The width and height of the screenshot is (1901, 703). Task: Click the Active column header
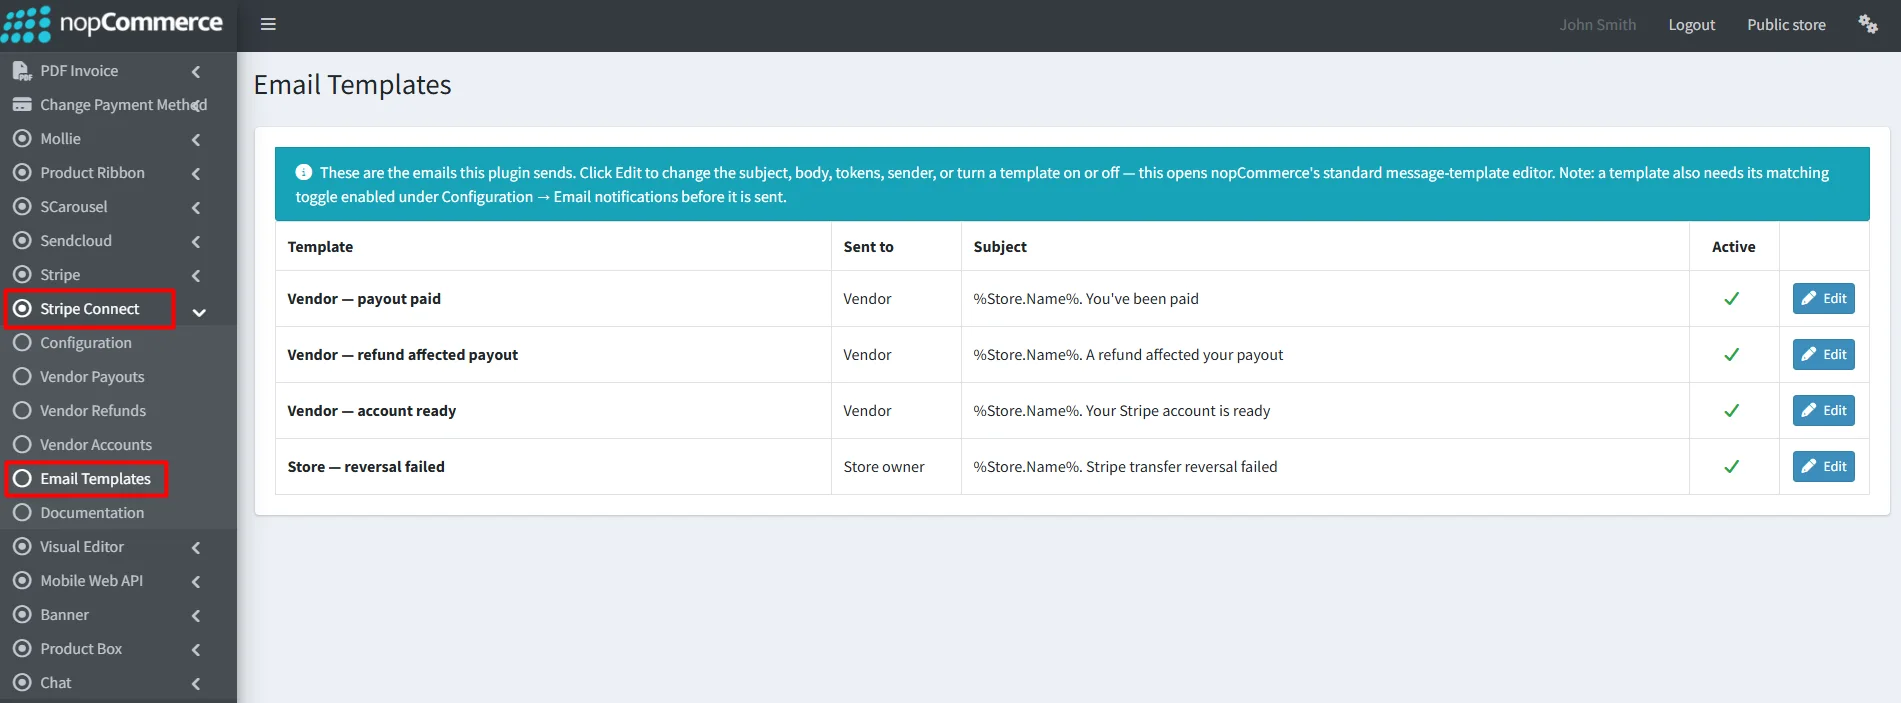(x=1733, y=246)
